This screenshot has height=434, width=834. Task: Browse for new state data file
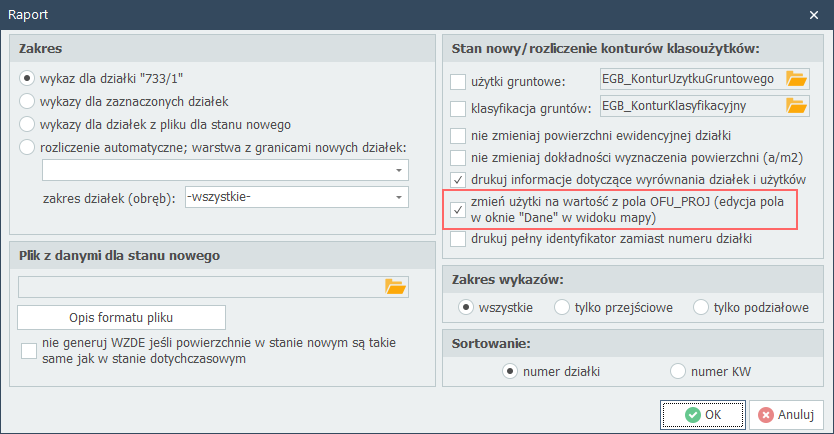pyautogui.click(x=396, y=287)
